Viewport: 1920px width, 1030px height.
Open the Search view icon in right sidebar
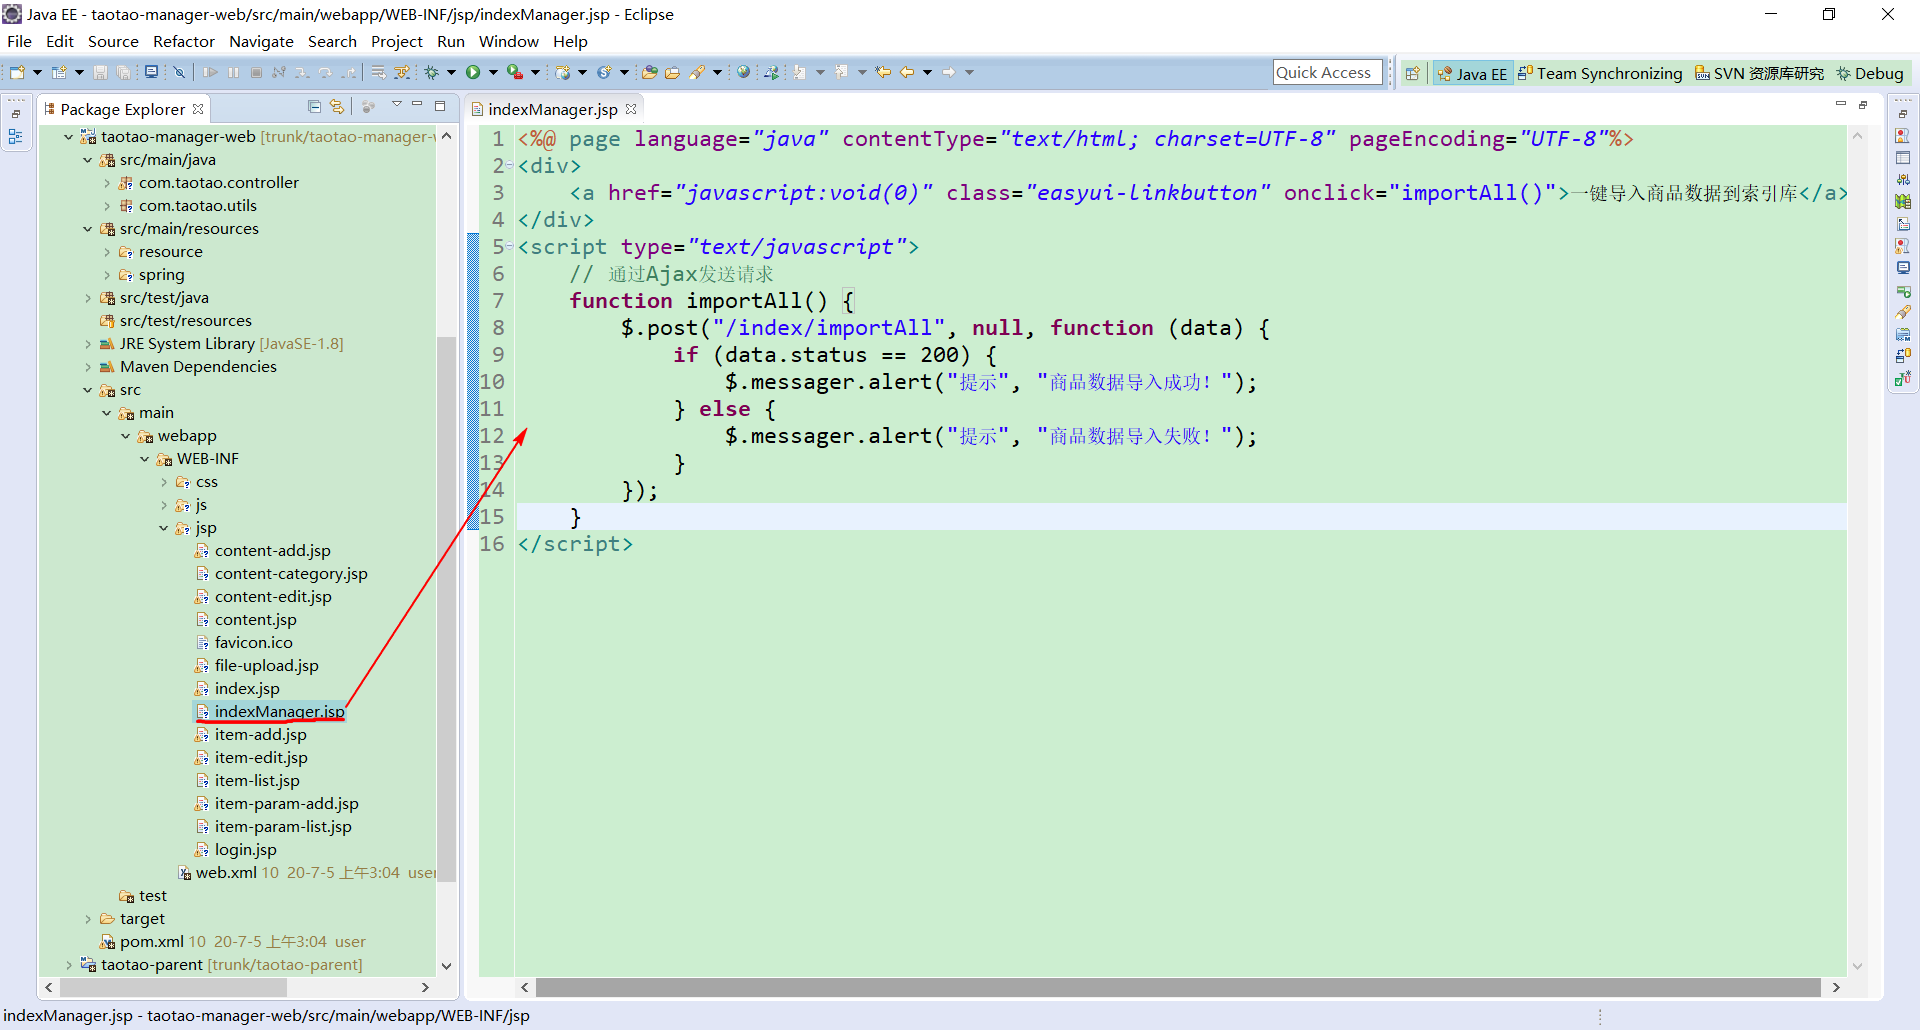(1902, 312)
